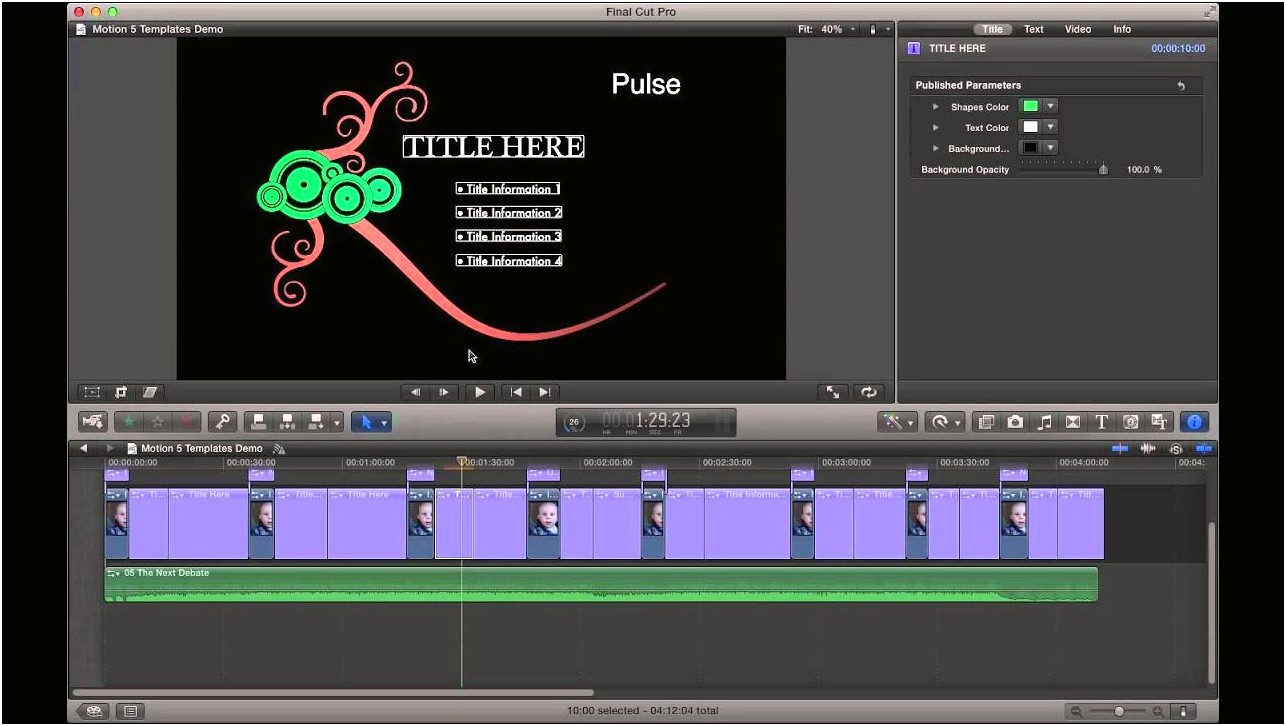Click the green Shapes Color swatch
The height and width of the screenshot is (726, 1286).
[x=1030, y=106]
